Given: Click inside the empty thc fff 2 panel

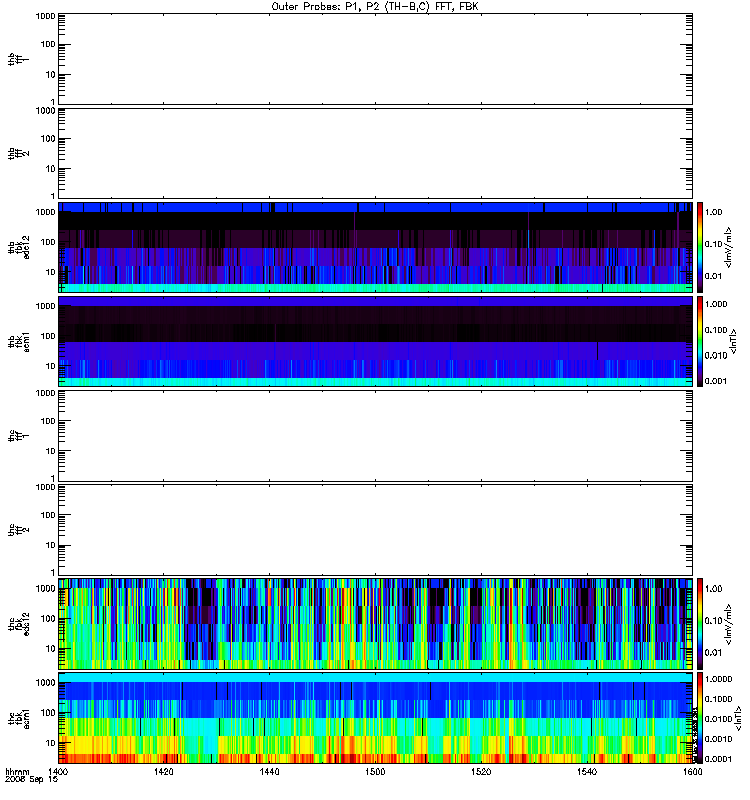Looking at the screenshot, I should coord(375,530).
